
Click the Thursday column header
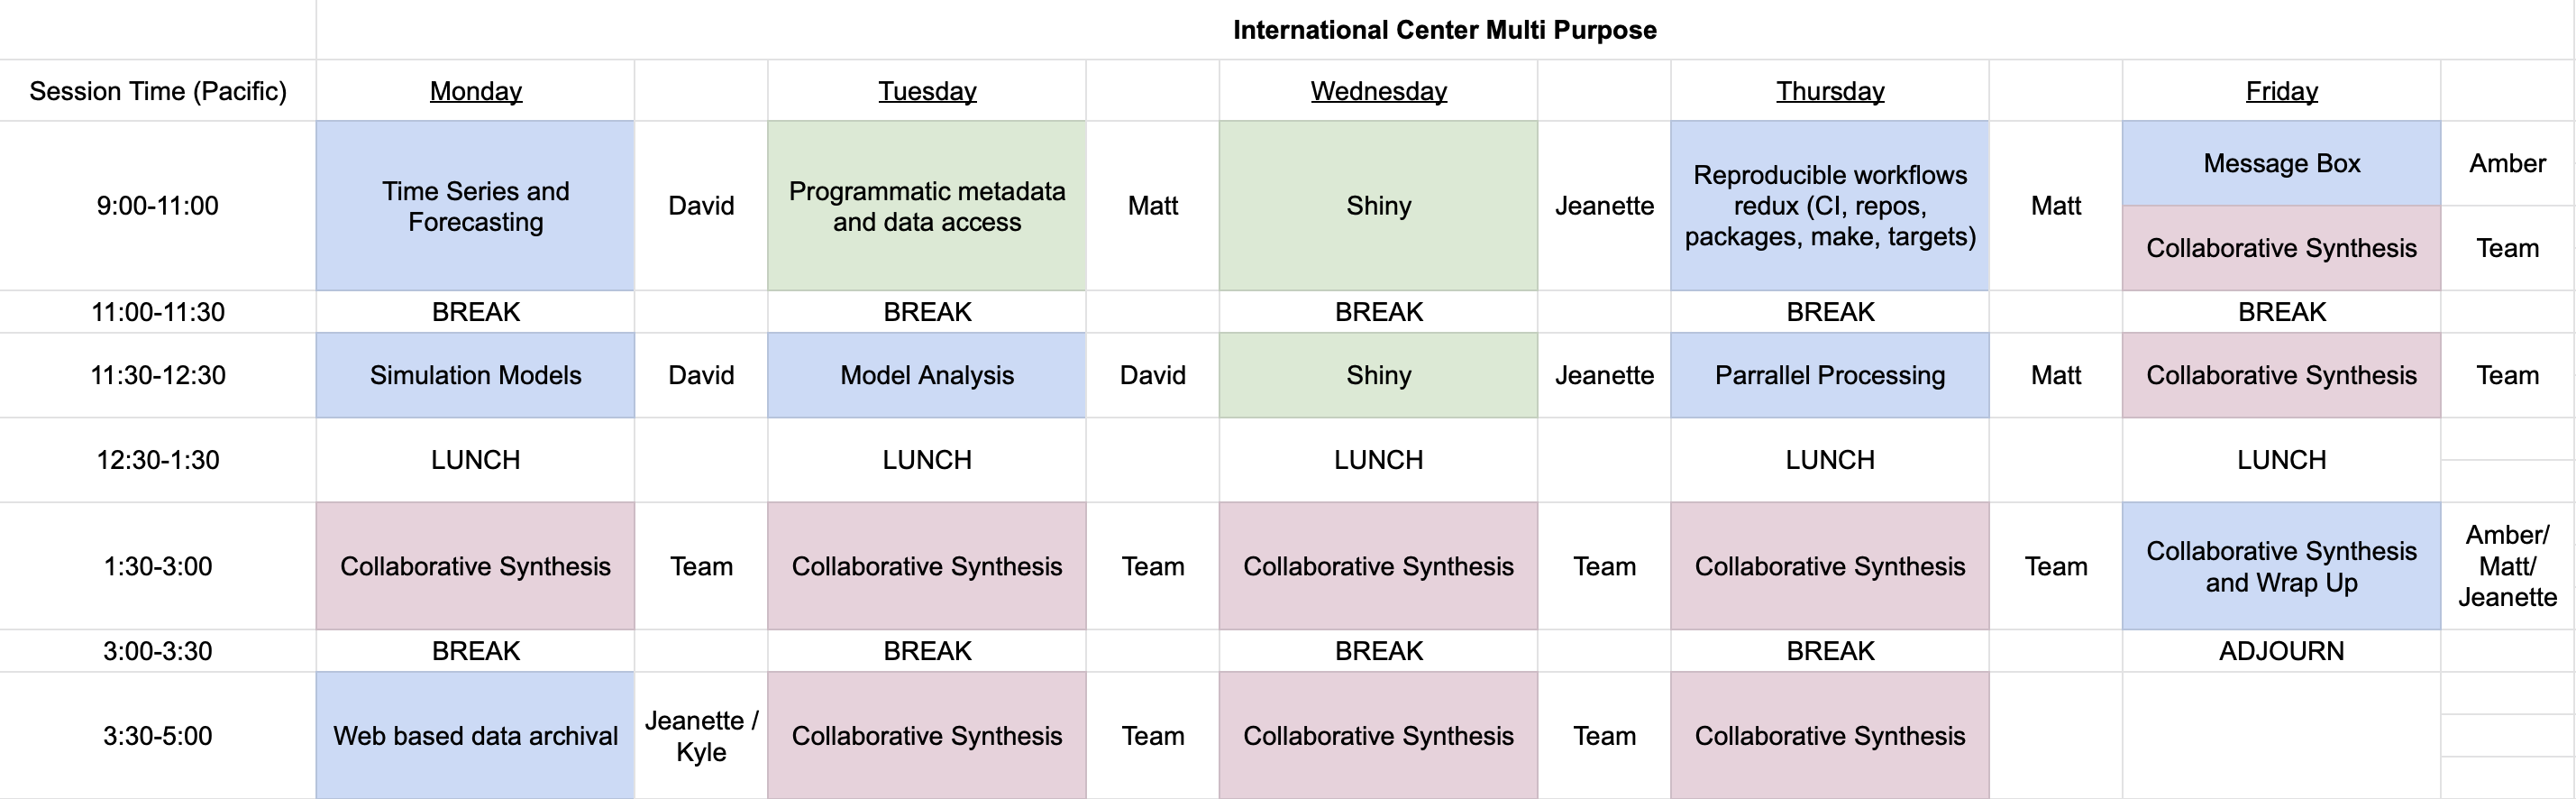click(x=1830, y=91)
